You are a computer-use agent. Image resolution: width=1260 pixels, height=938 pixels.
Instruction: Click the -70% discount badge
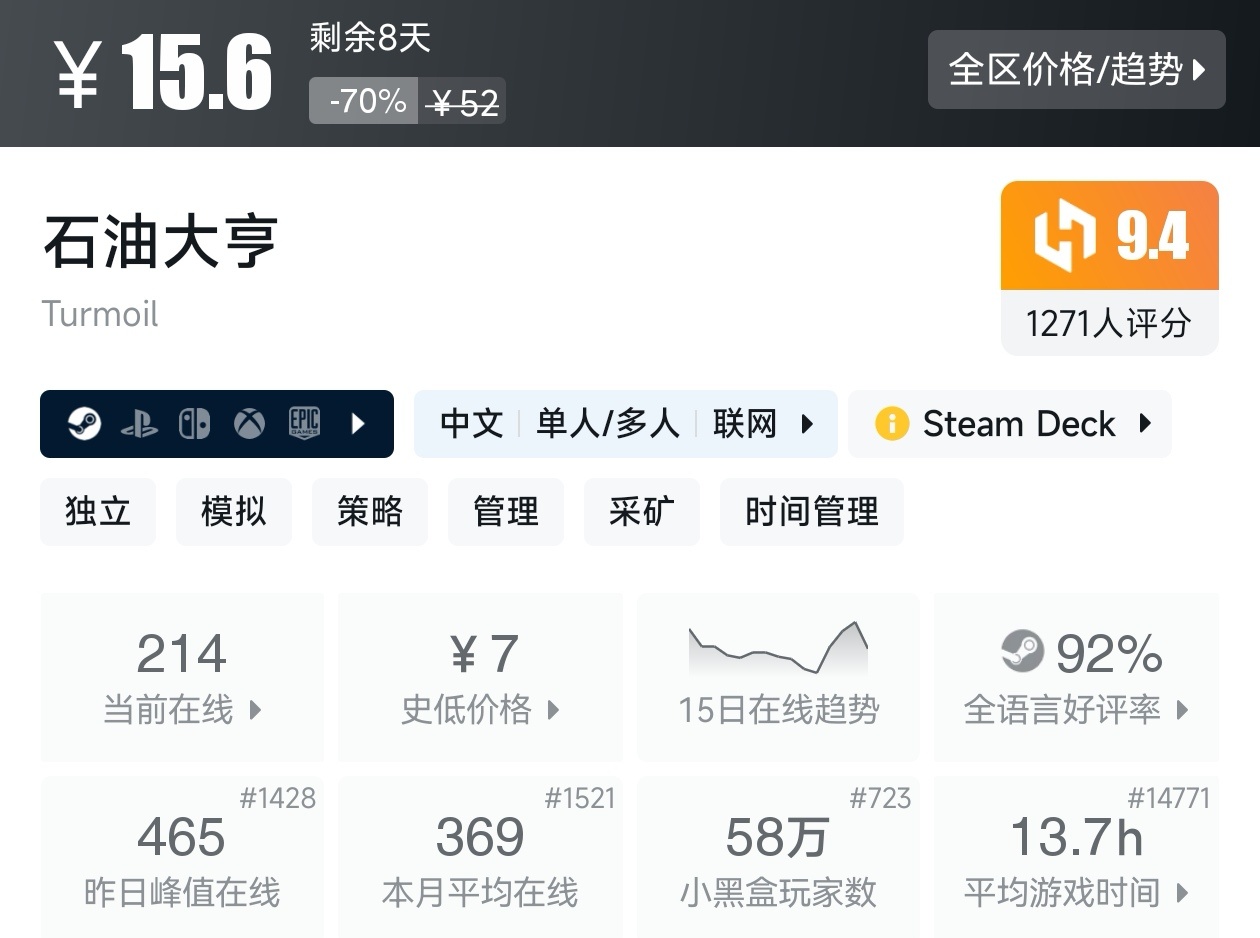[364, 101]
